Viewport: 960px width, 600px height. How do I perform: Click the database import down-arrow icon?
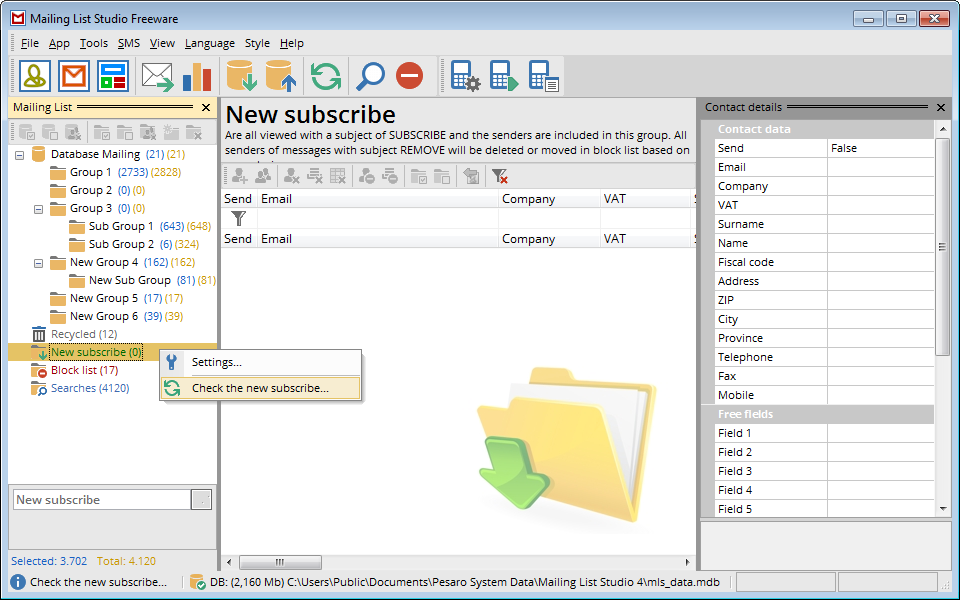click(241, 76)
